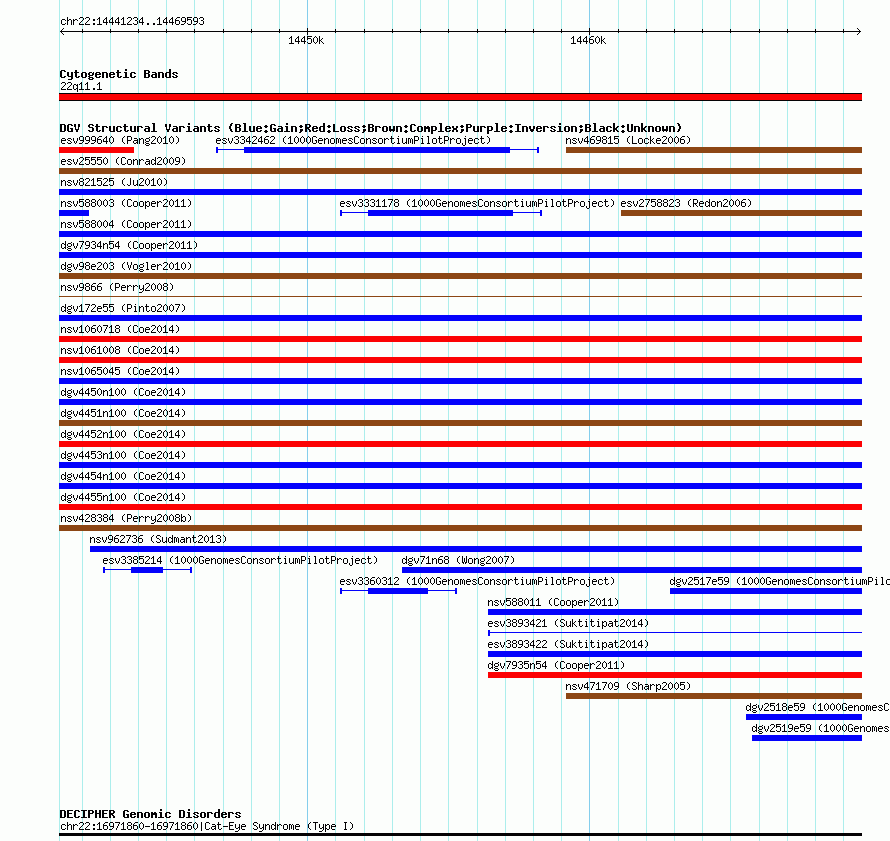The image size is (890, 841).
Task: Click dgv4455n100 (Coe2014) label
Action: [123, 497]
